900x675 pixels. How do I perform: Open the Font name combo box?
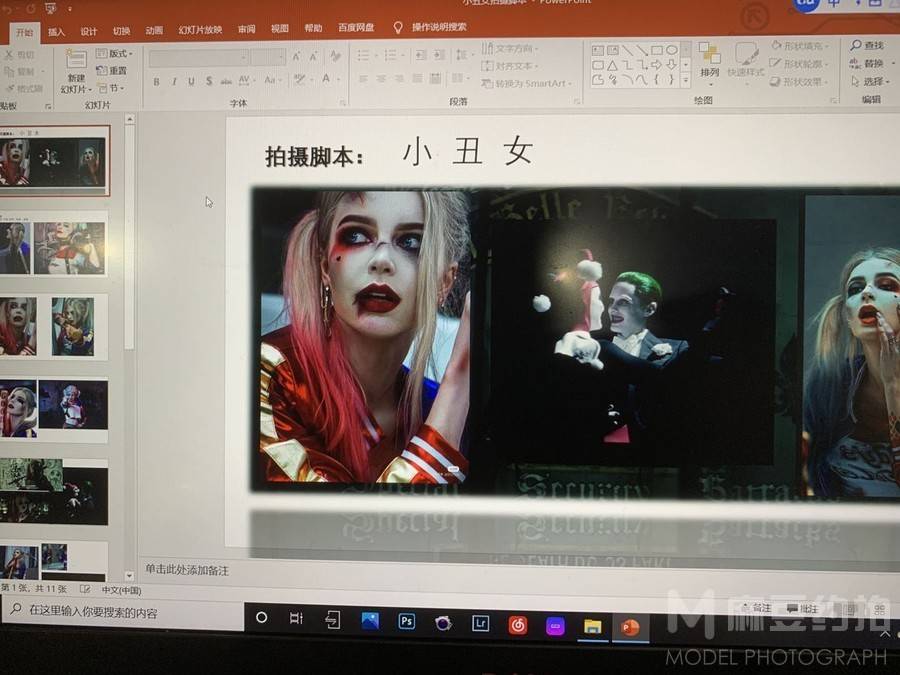point(198,58)
